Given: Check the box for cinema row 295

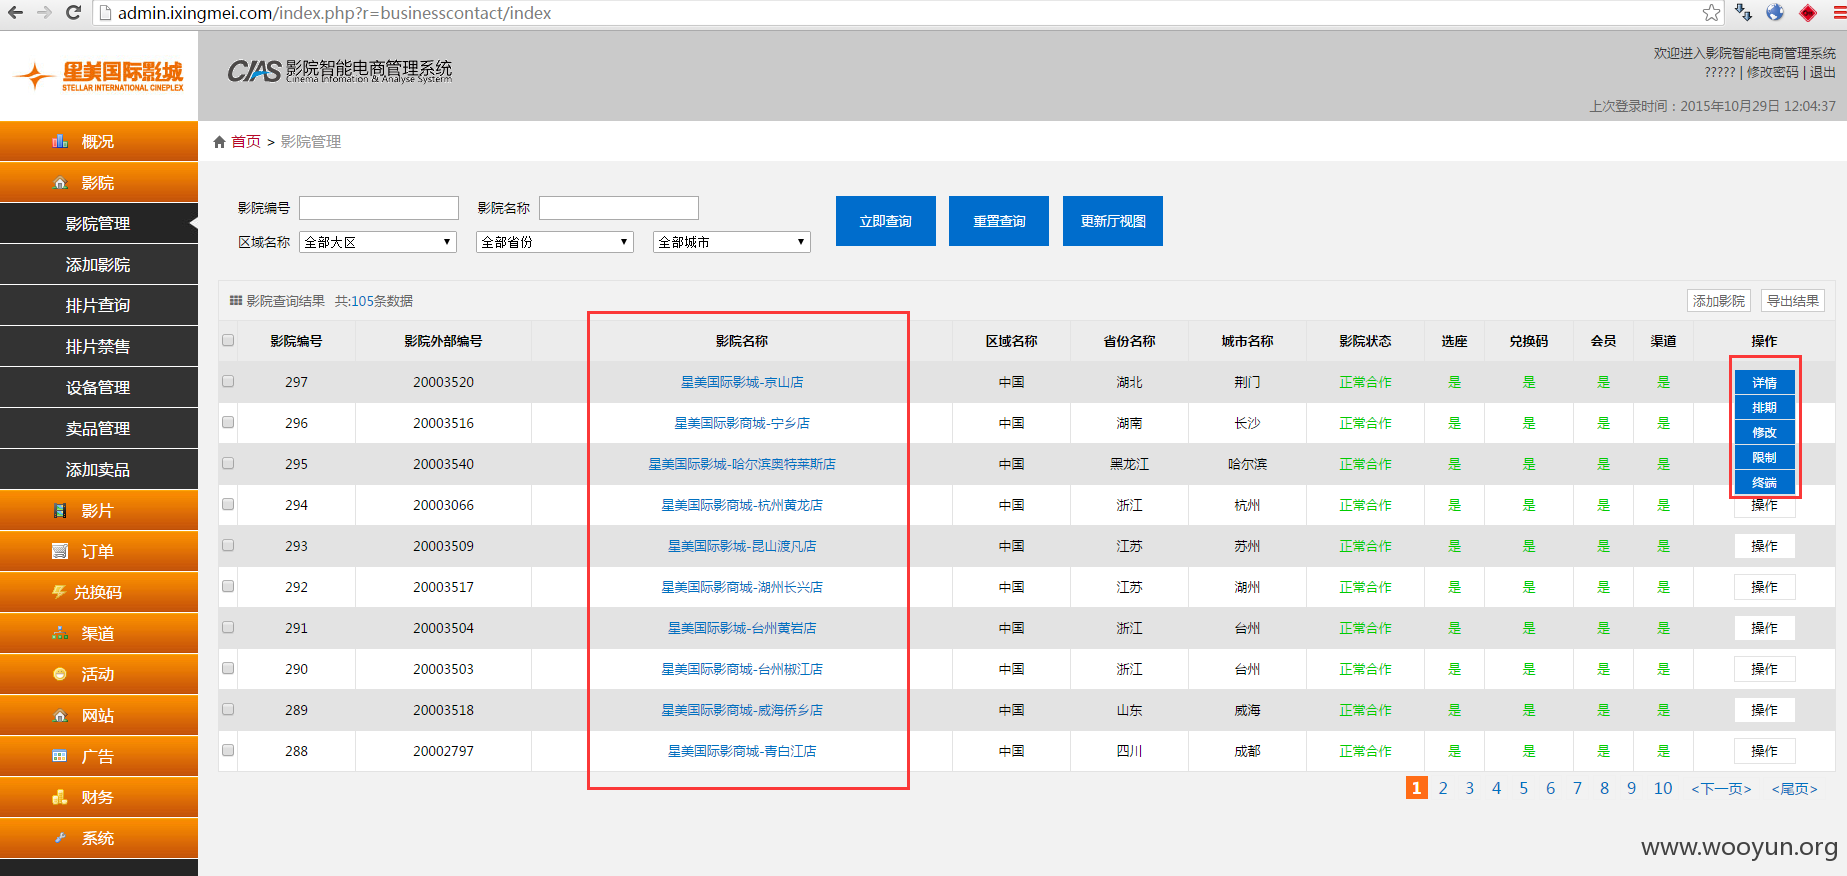Looking at the screenshot, I should tap(228, 463).
